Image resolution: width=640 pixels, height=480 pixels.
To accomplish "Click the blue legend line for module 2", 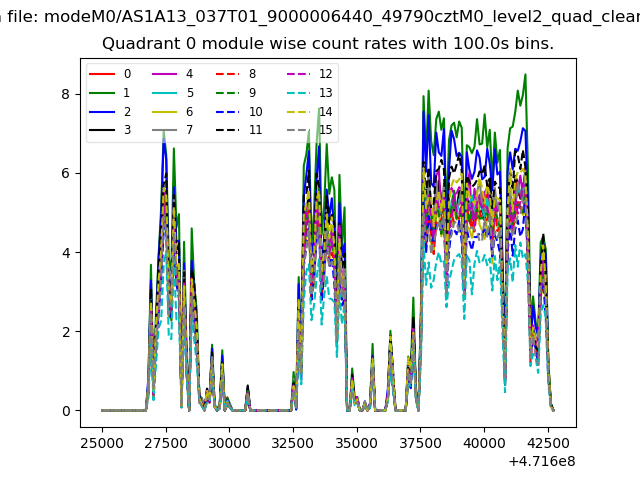I will [x=102, y=111].
